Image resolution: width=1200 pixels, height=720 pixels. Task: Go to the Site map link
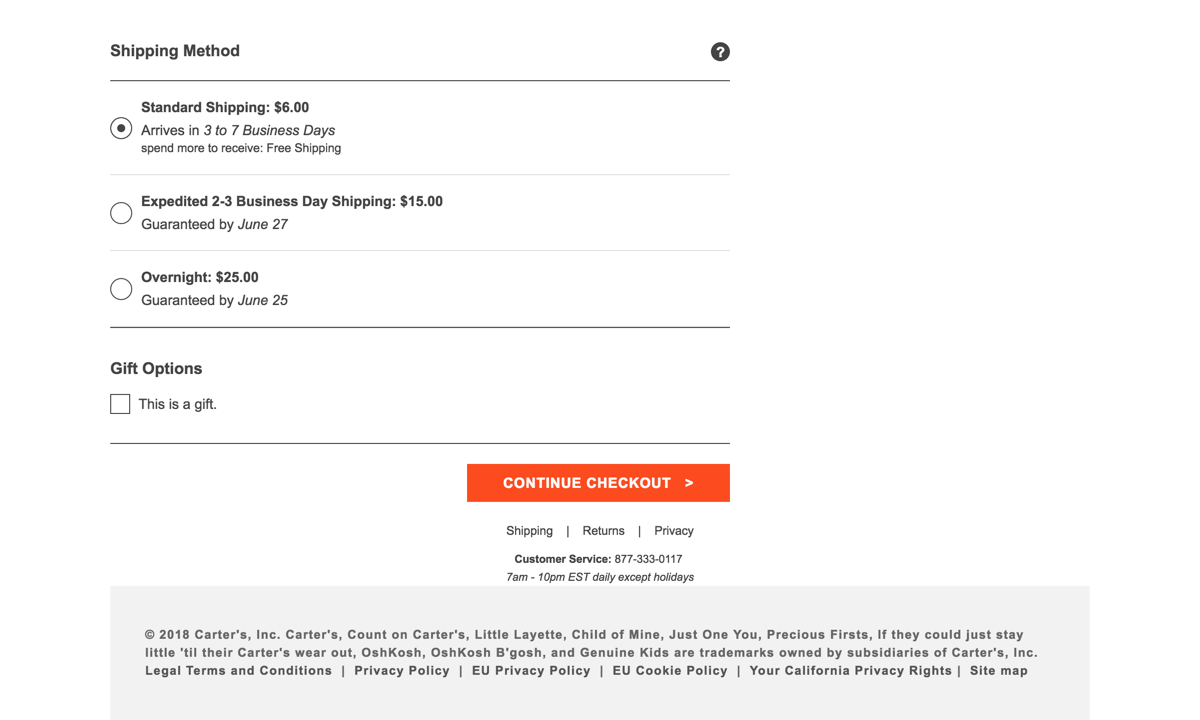point(998,671)
